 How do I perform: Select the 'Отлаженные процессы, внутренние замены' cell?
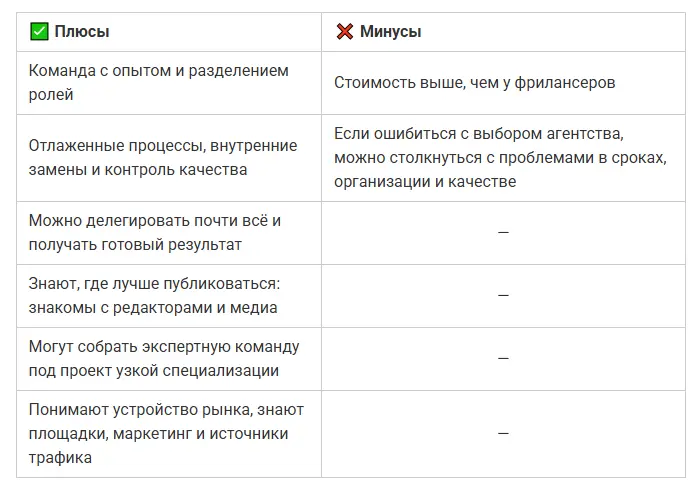[163, 158]
